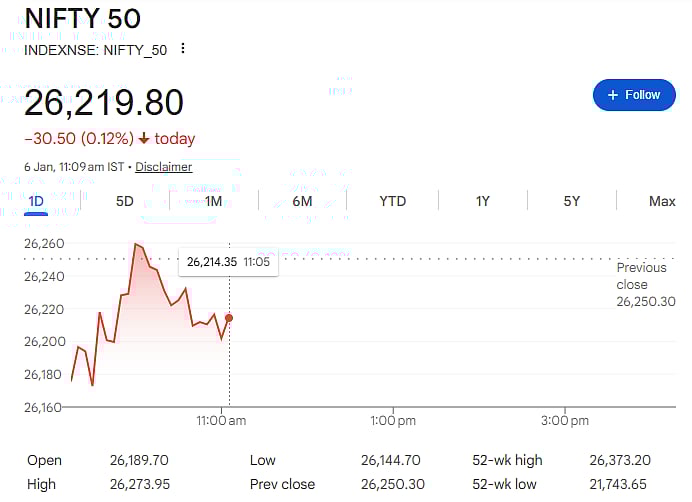This screenshot has width=692, height=502.
Task: Click the 1:00 pm axis label
Action: (x=393, y=421)
